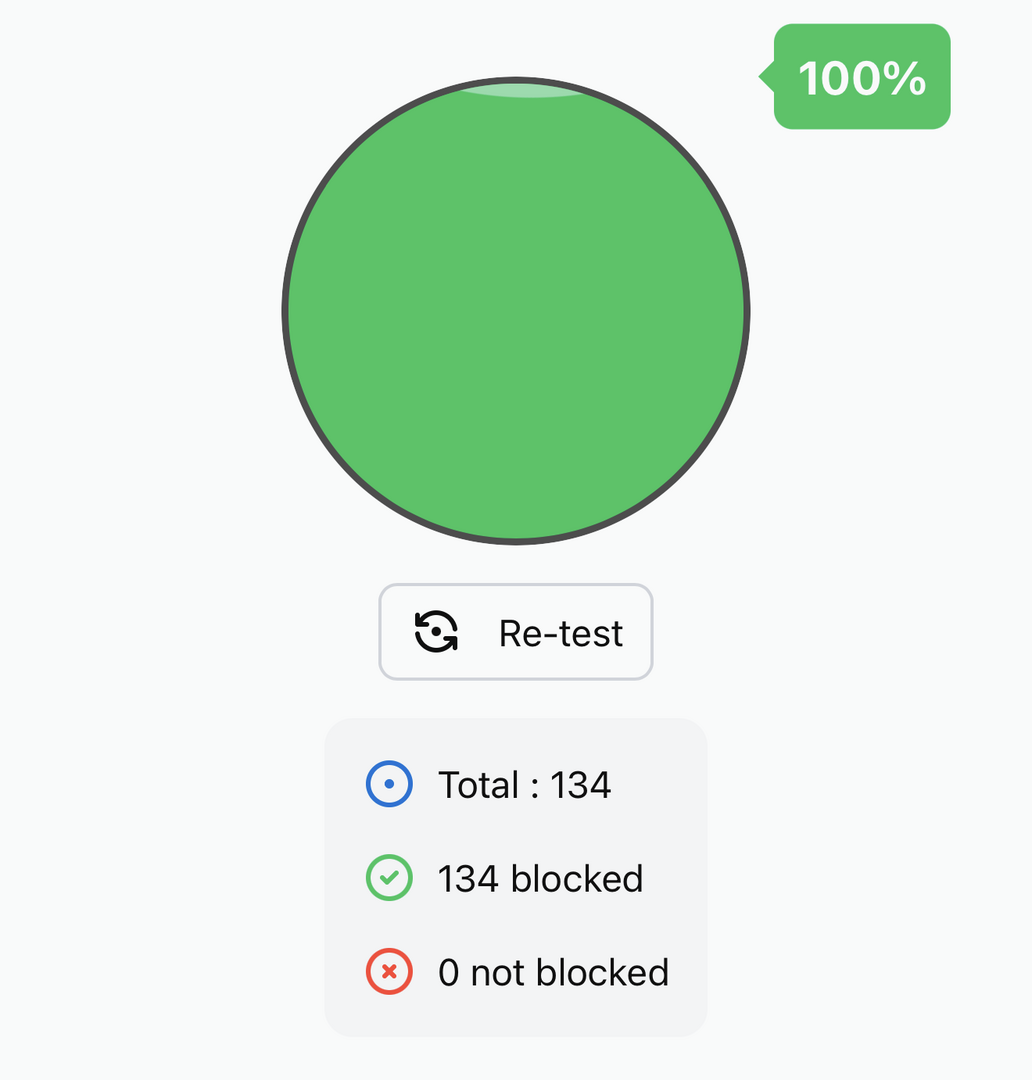Image resolution: width=1032 pixels, height=1080 pixels.
Task: Click the pointer arrow of 100% badge
Action: click(x=766, y=76)
